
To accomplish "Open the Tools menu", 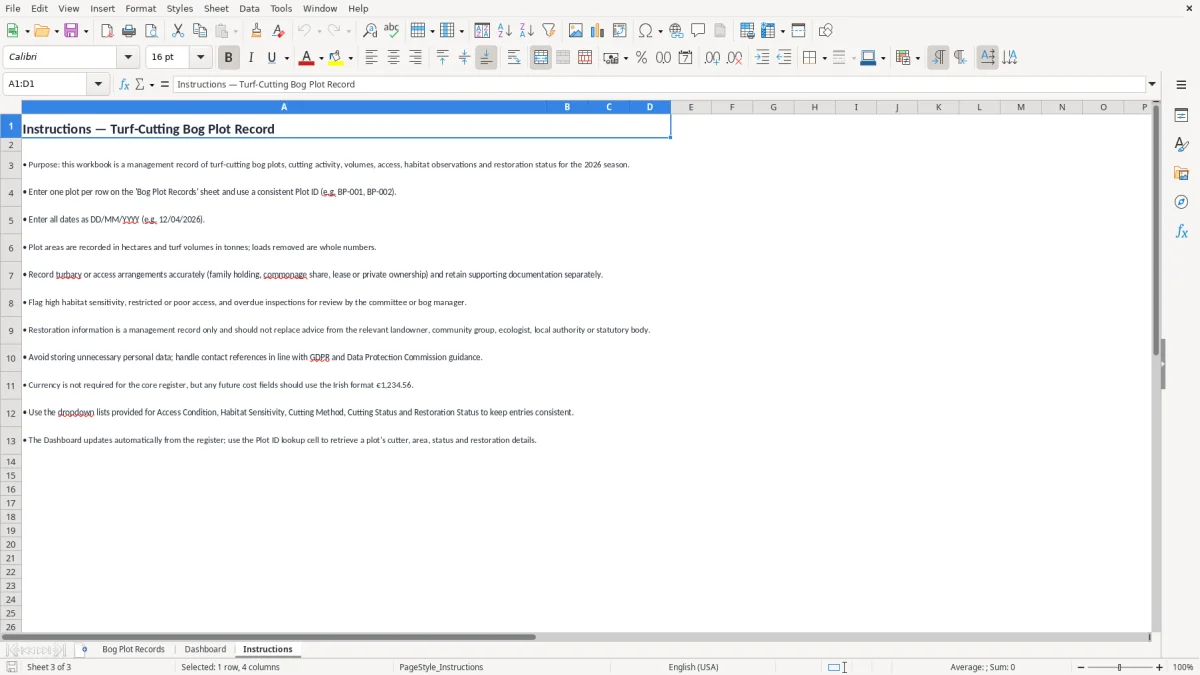I will (x=281, y=8).
